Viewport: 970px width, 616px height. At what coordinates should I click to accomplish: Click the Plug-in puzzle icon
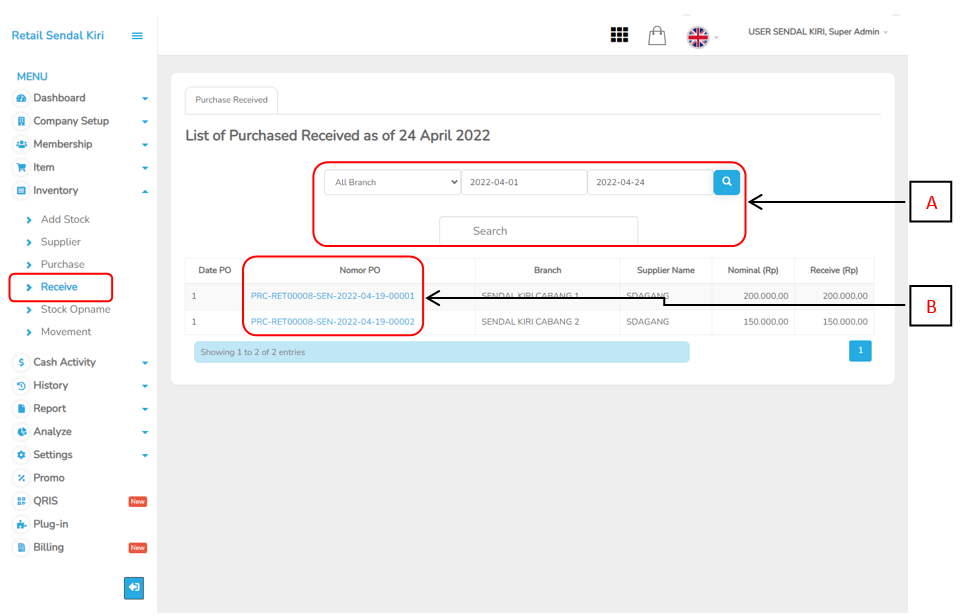click(22, 524)
